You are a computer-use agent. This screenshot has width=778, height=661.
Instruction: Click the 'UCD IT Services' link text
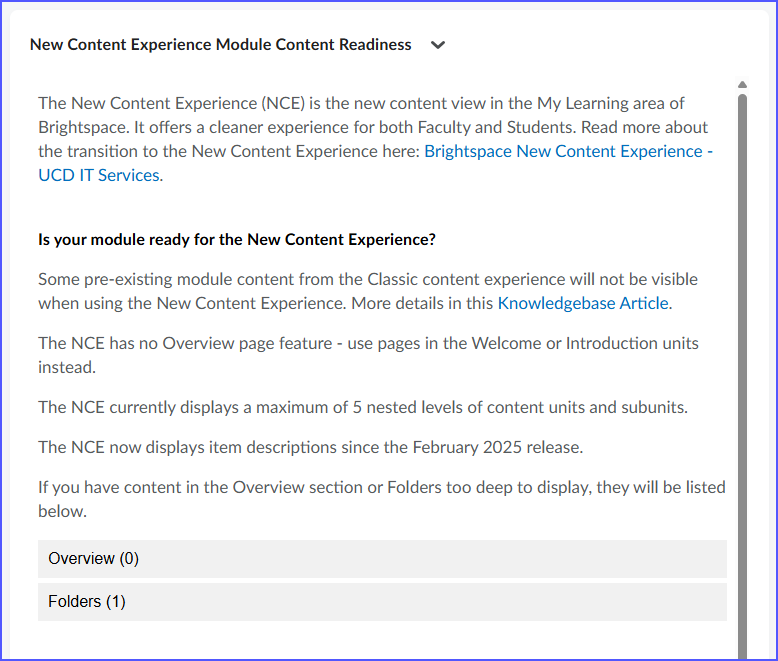(98, 176)
